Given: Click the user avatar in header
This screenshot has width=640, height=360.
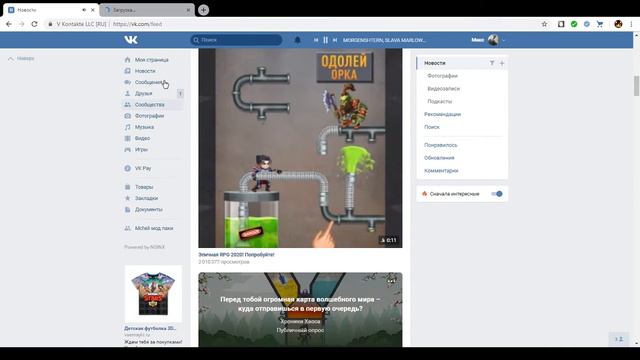Looking at the screenshot, I should (x=493, y=40).
